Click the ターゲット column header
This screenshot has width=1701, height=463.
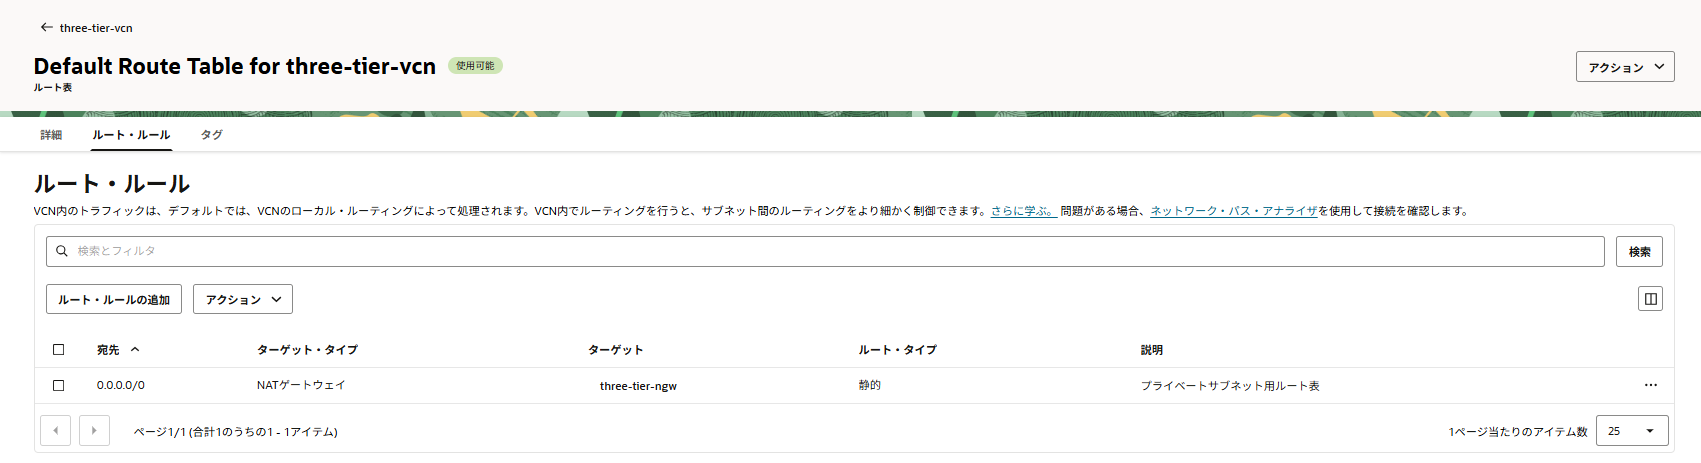pos(615,350)
